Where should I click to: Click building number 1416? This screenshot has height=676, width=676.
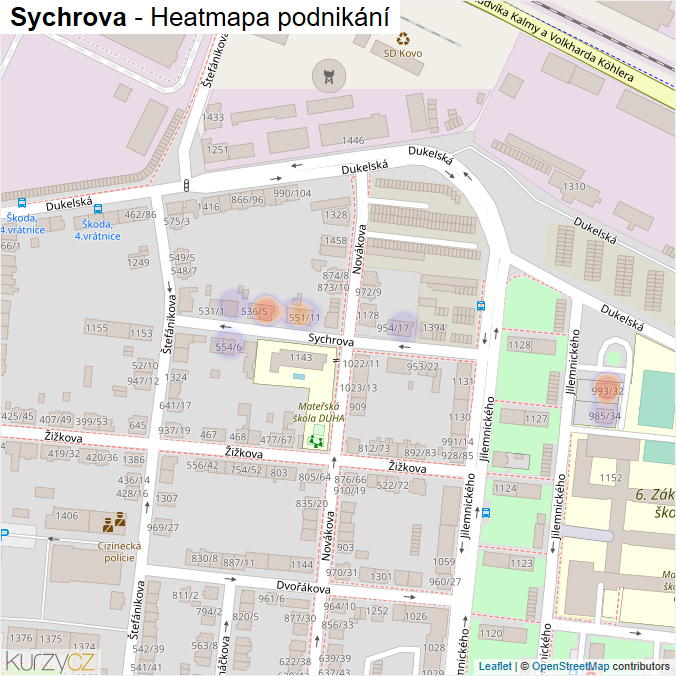[208, 207]
